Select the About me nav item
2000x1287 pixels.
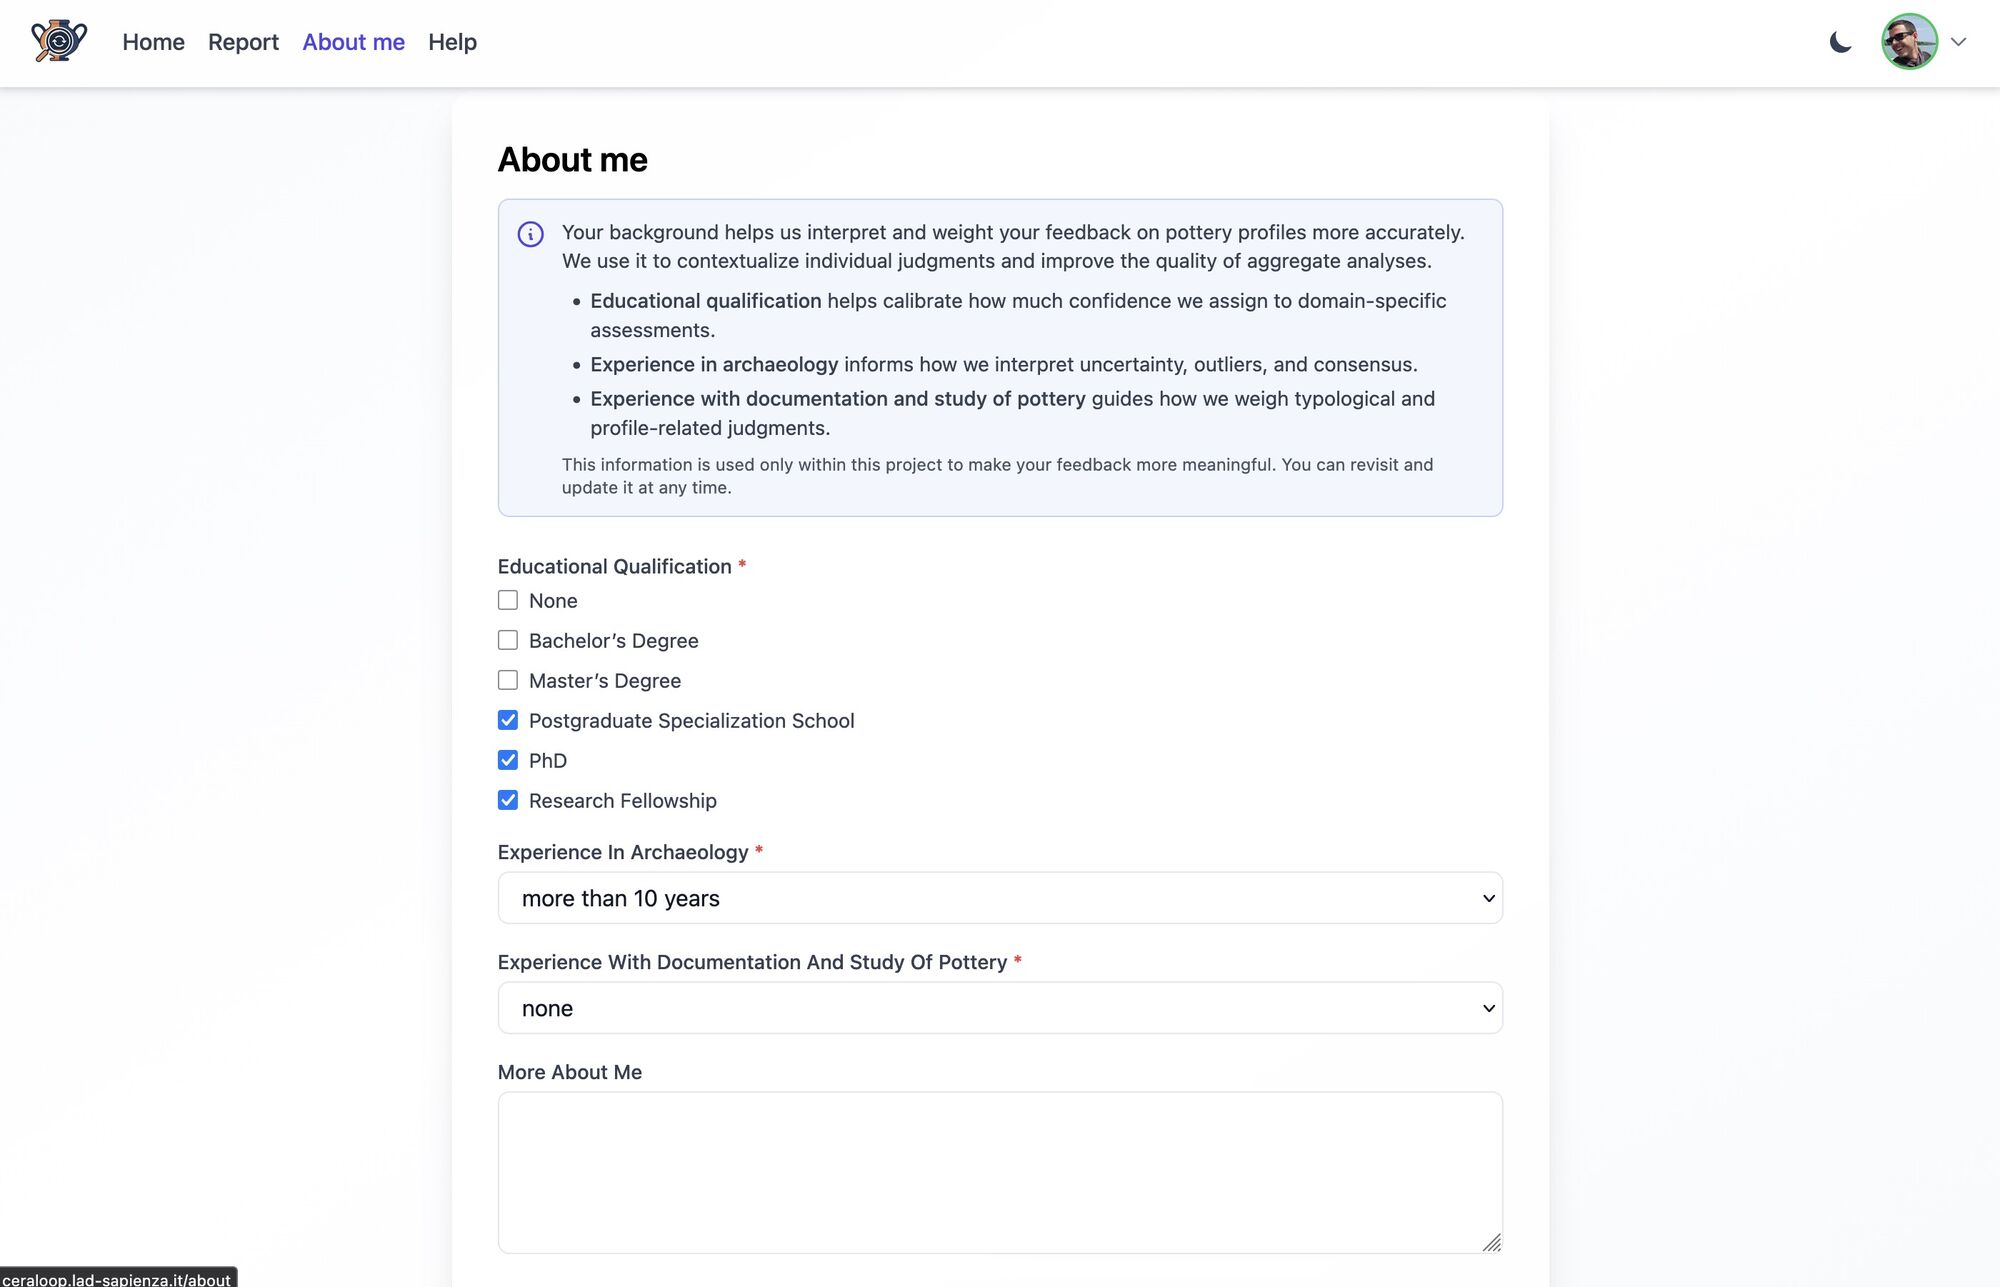tap(353, 42)
